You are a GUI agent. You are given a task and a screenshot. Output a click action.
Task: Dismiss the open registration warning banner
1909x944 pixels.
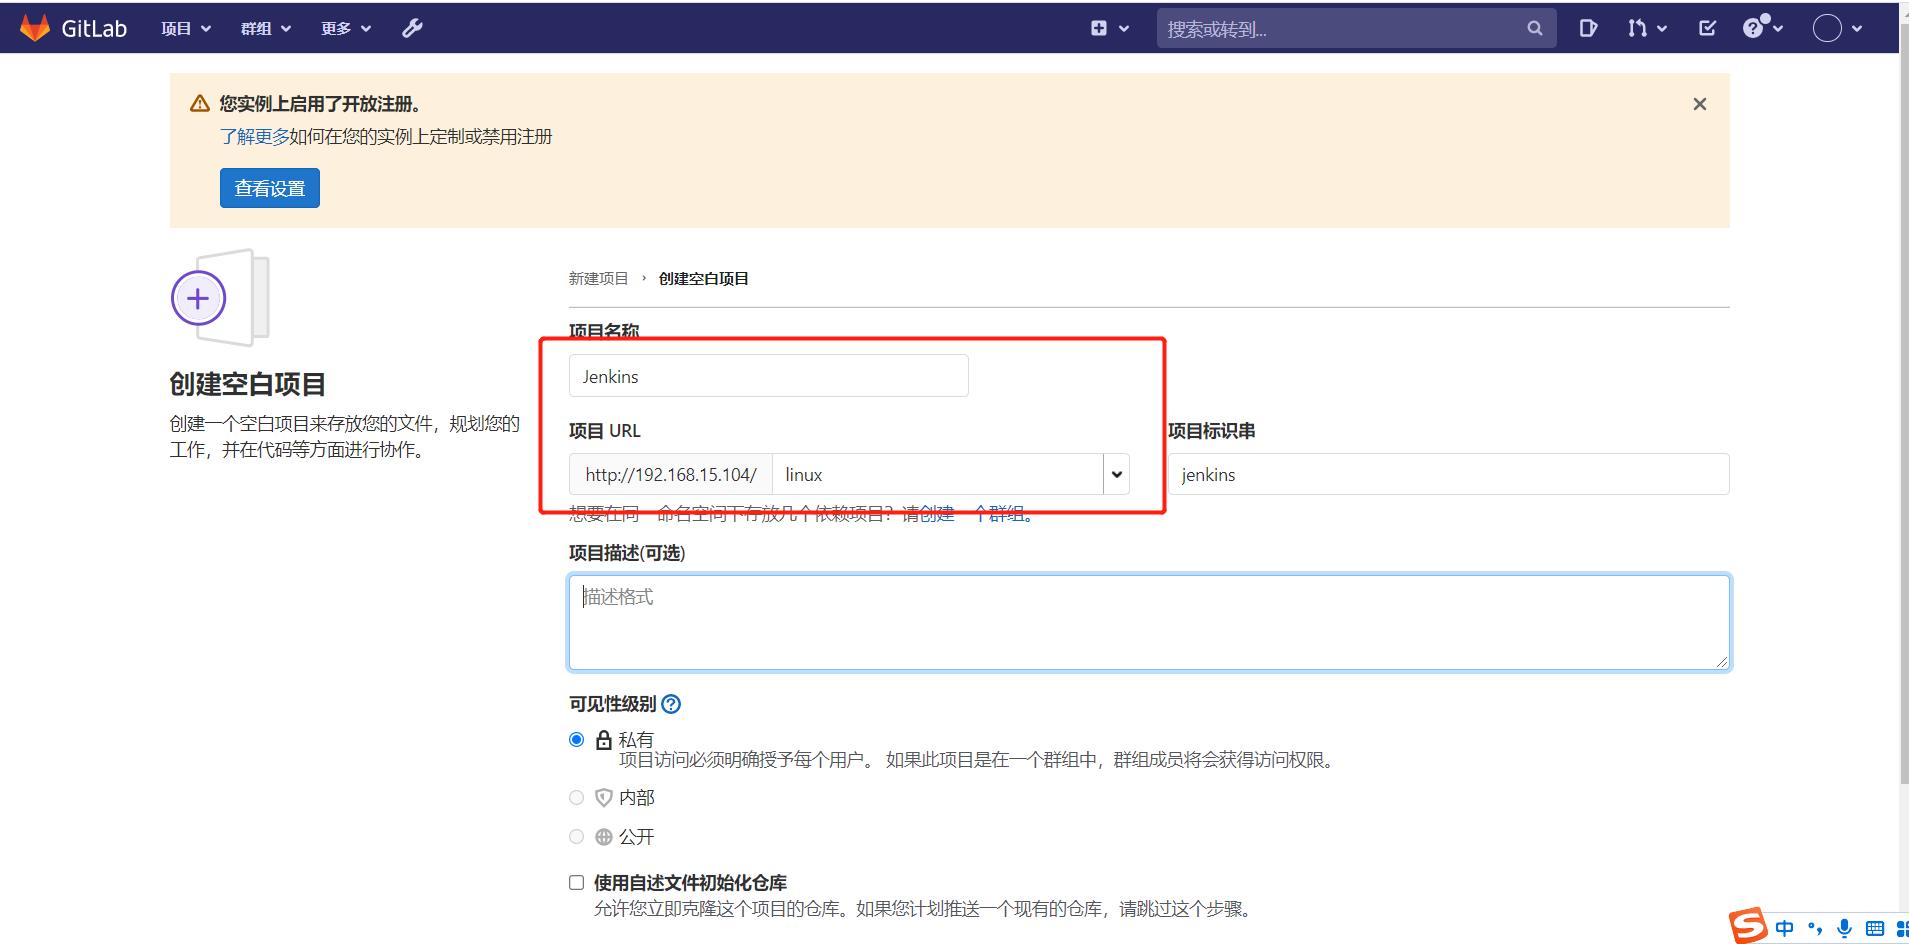tap(1700, 104)
